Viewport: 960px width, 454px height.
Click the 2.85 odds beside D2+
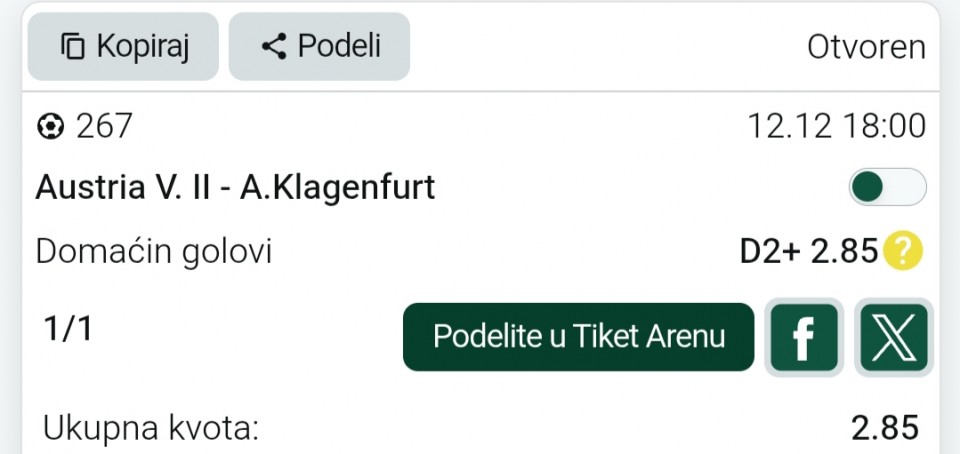click(x=844, y=251)
